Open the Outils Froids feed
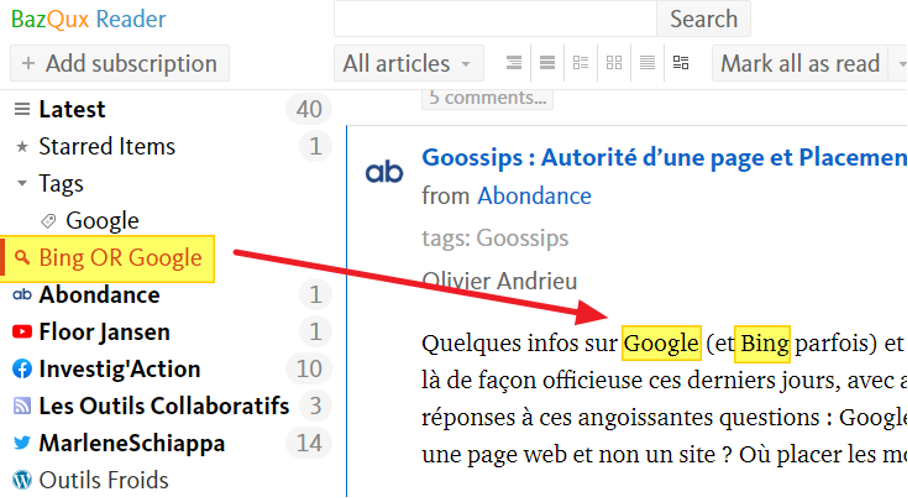Image resolution: width=908 pixels, height=498 pixels. click(103, 480)
